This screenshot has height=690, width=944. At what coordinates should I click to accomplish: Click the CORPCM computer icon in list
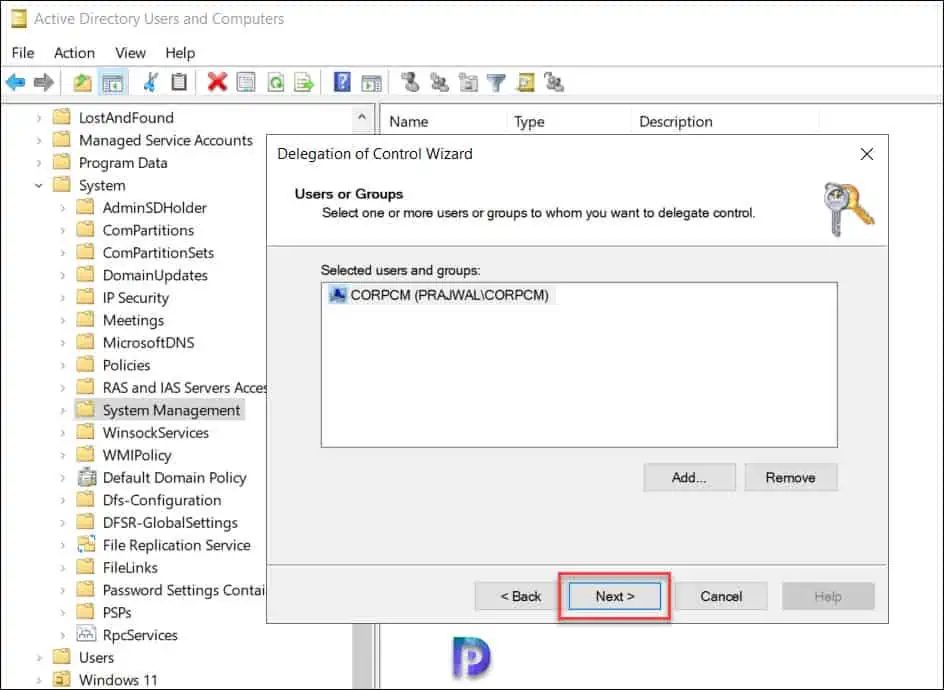(x=338, y=294)
